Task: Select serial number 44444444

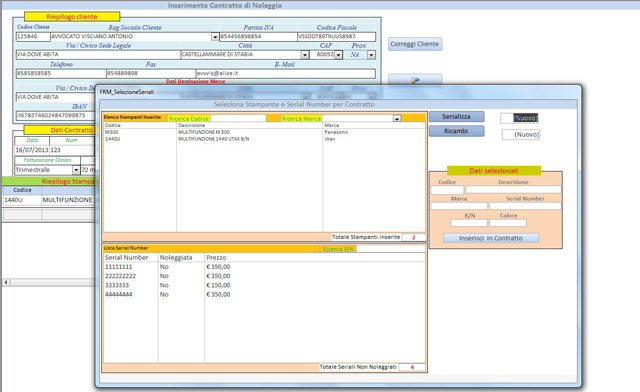Action: (119, 294)
